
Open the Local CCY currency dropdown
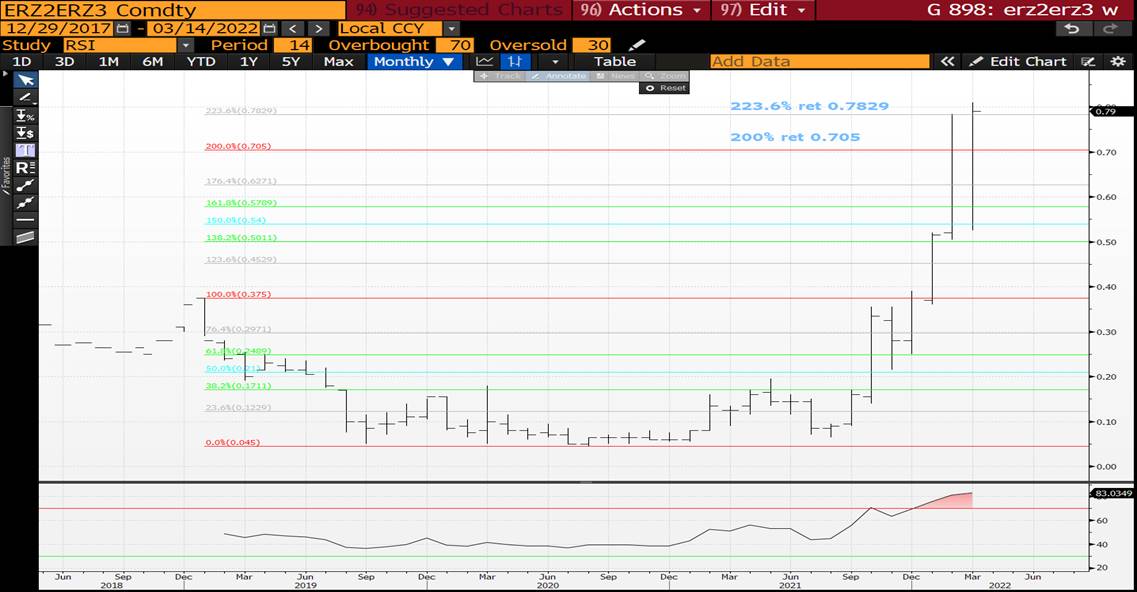click(x=451, y=28)
